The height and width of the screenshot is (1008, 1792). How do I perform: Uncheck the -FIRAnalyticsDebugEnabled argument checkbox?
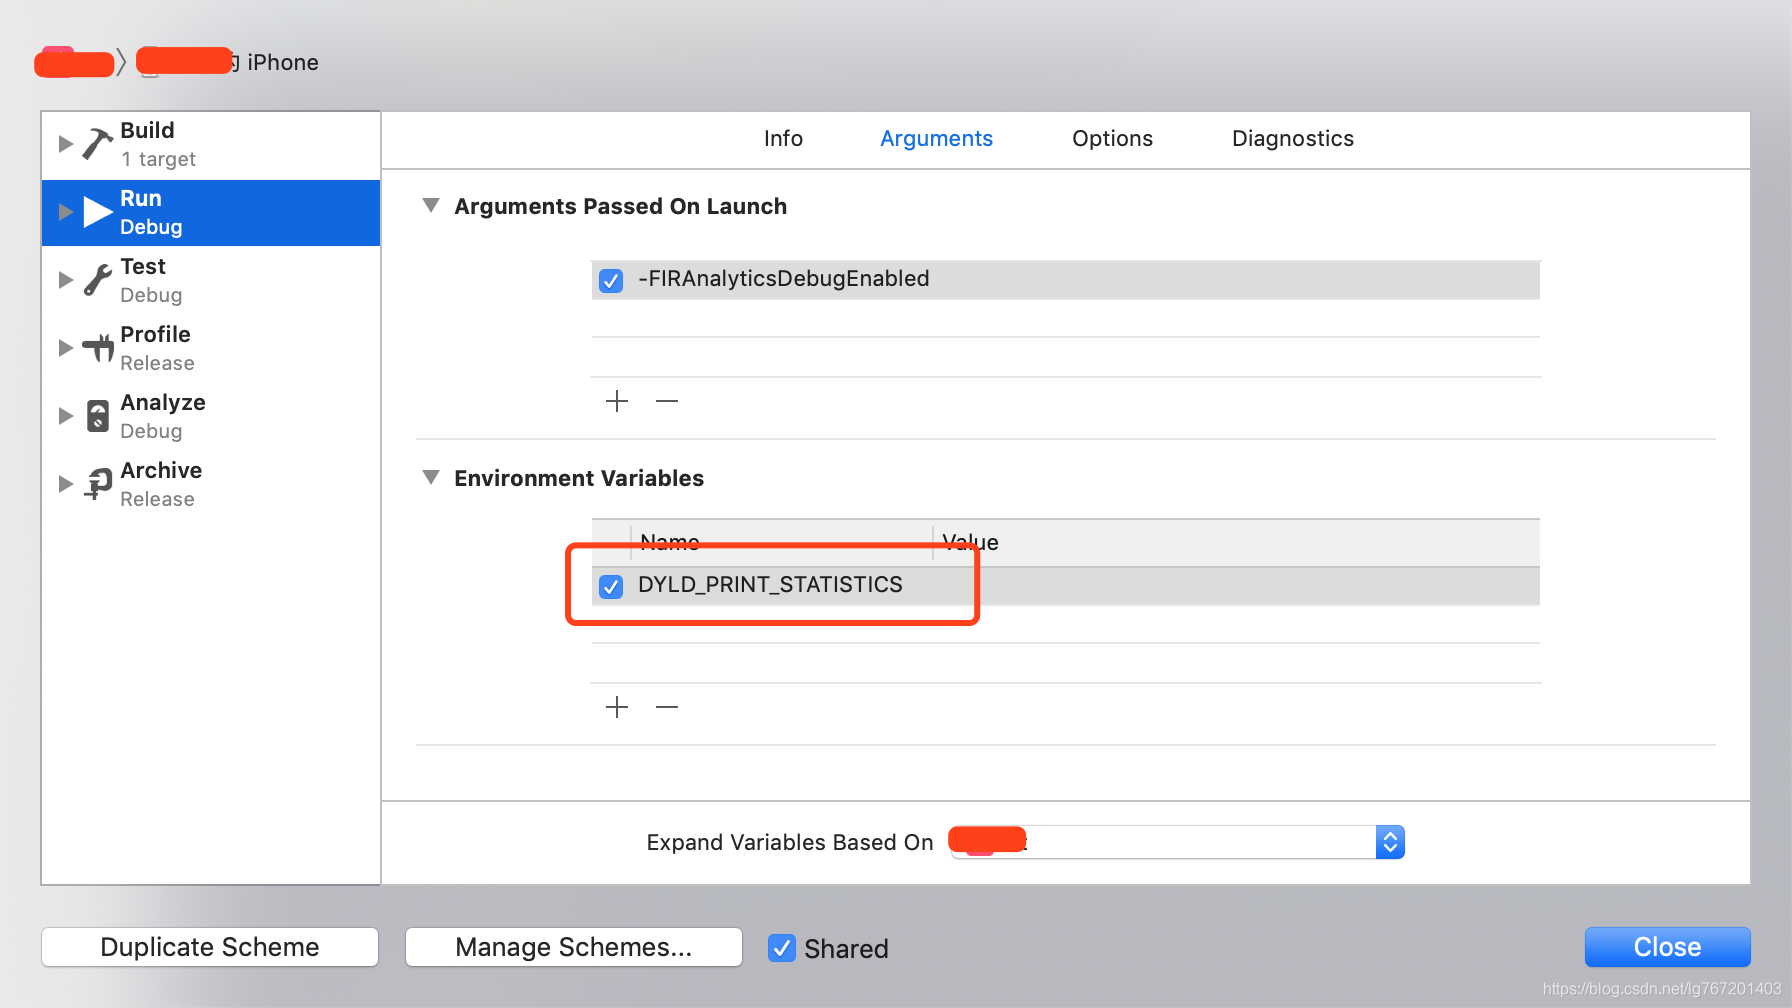pyautogui.click(x=611, y=281)
